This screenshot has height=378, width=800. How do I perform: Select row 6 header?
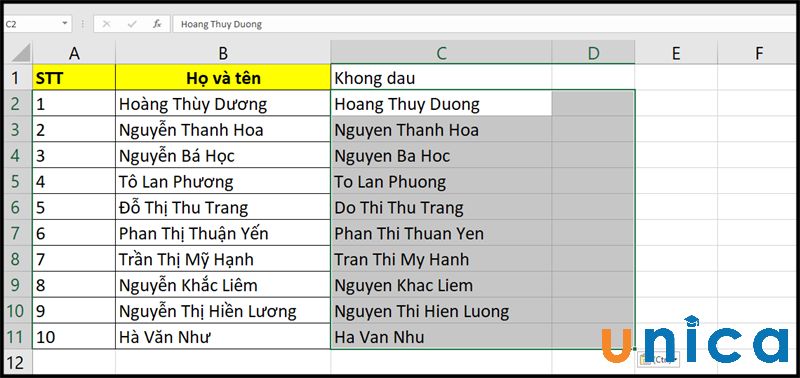18,207
